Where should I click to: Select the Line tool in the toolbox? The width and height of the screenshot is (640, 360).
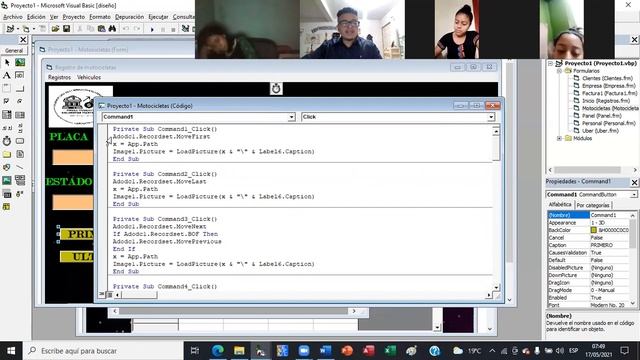[20, 167]
